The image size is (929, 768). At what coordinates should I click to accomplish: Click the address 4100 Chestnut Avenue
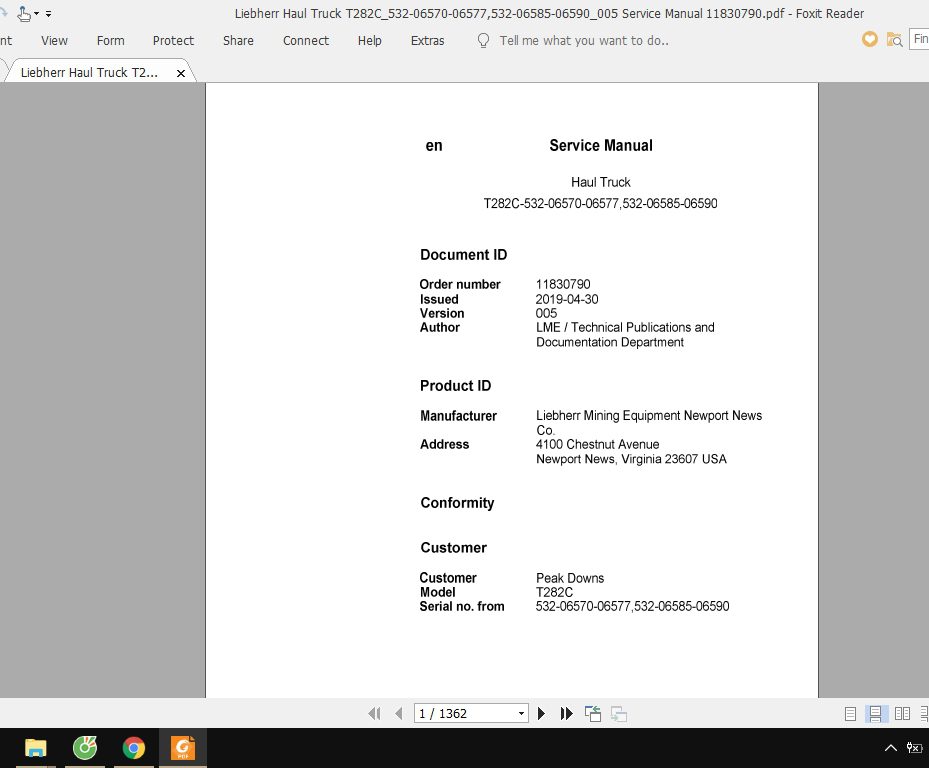[598, 444]
